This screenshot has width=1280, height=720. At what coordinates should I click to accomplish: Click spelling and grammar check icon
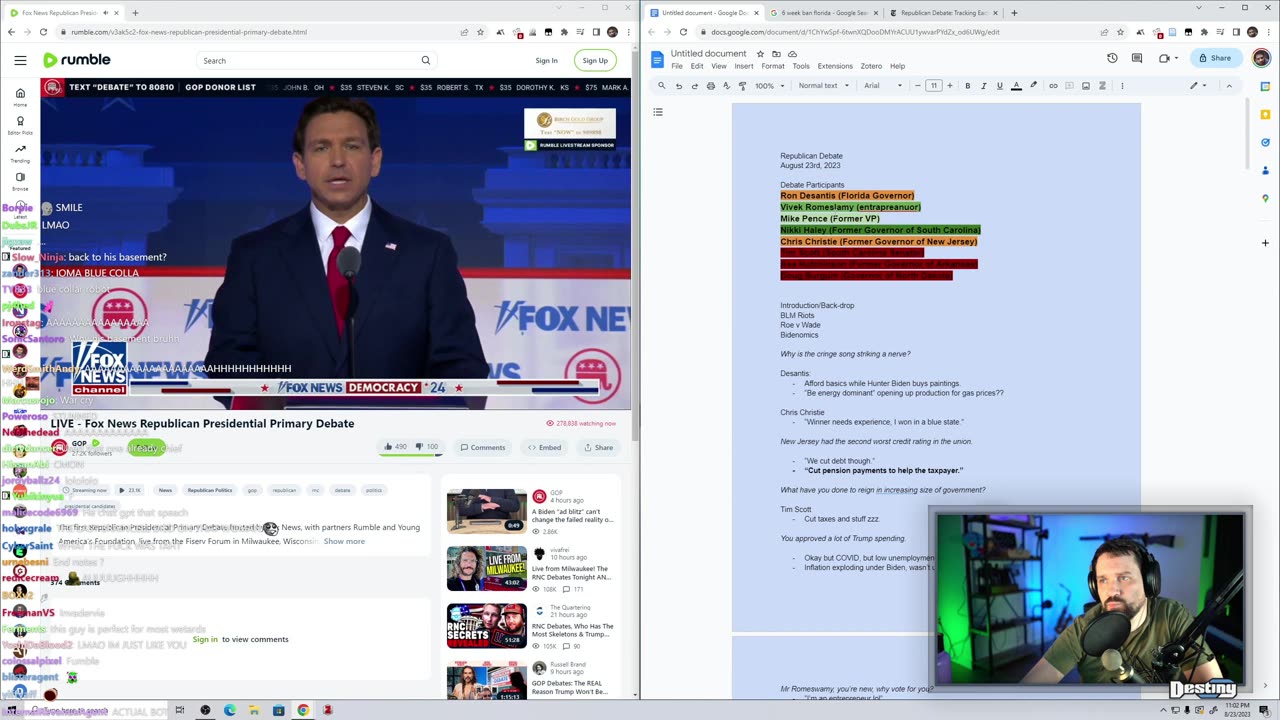[x=726, y=86]
